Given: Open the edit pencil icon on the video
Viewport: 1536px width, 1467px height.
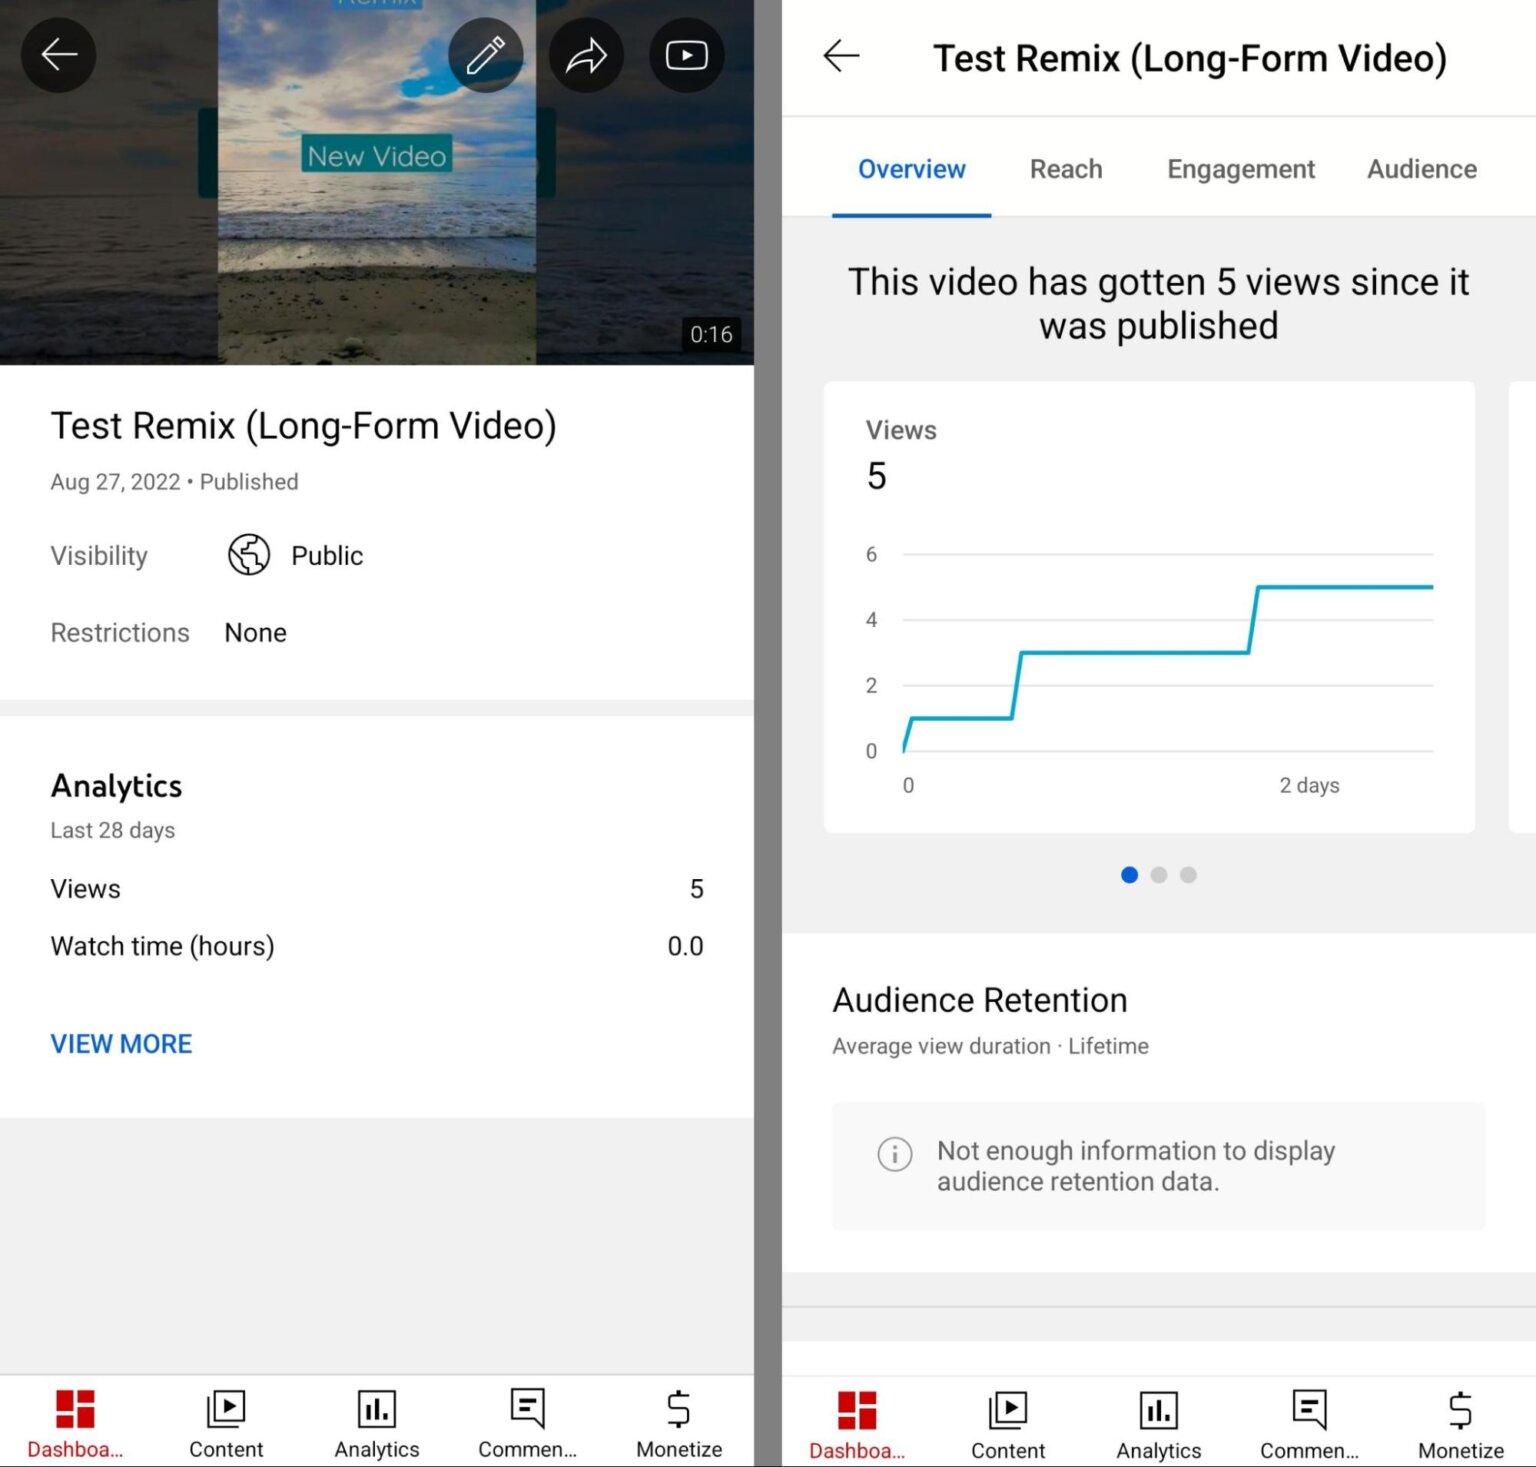Looking at the screenshot, I should [486, 55].
